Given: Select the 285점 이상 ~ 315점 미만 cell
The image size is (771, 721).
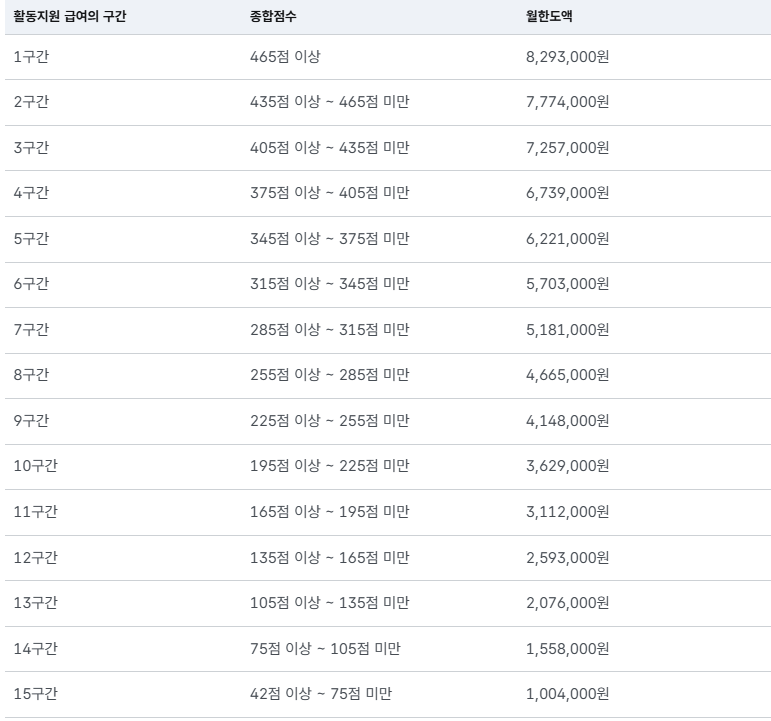Looking at the screenshot, I should click(x=329, y=330).
